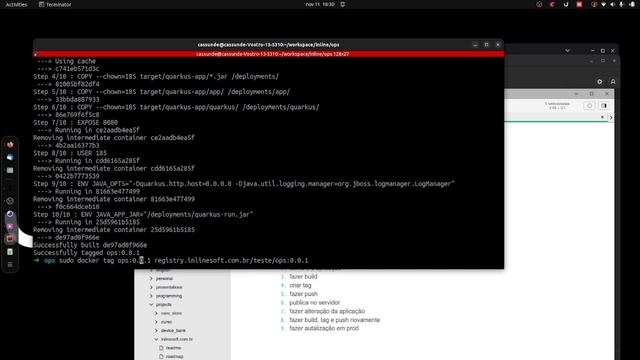Click the circular help-style dock icon
This screenshot has width=640, height=360.
point(10,201)
